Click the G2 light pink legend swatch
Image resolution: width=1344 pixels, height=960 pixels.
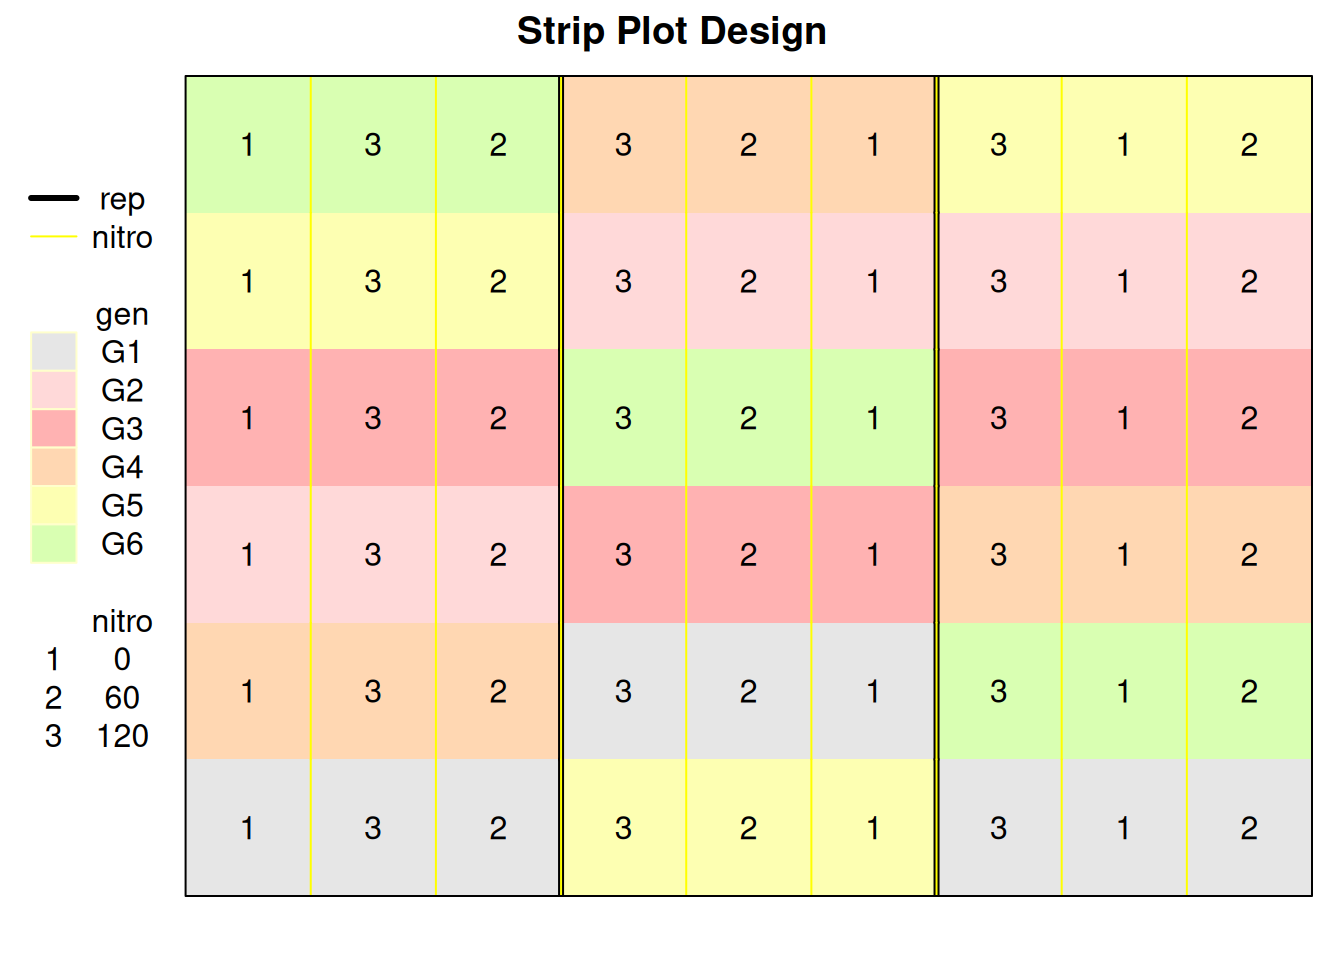[x=54, y=390]
